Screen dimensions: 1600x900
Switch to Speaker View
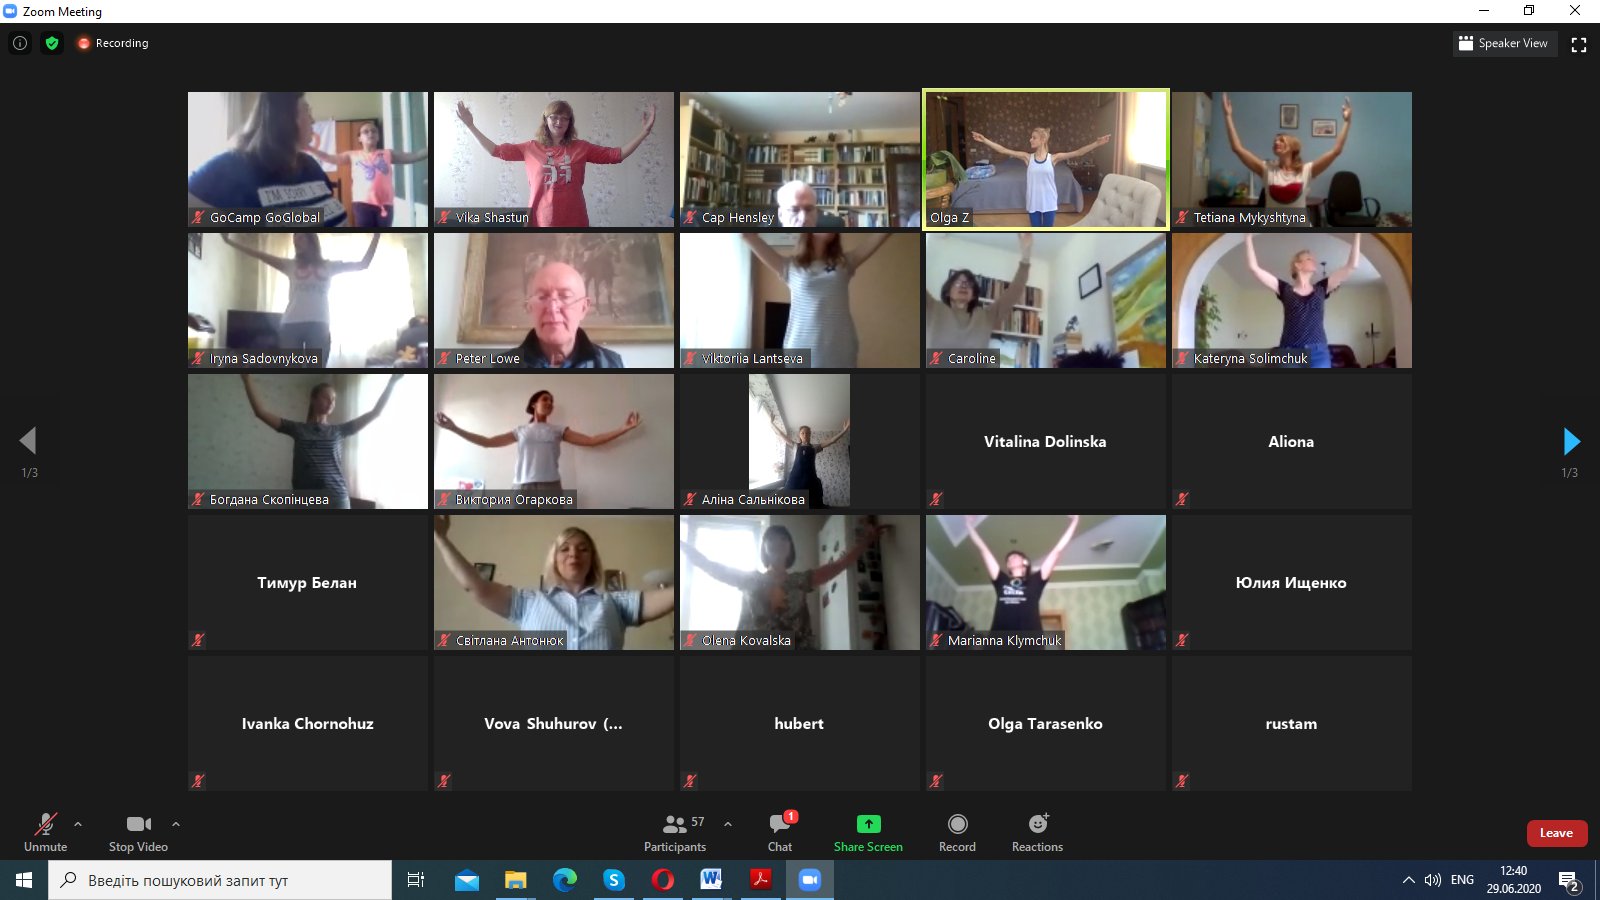pyautogui.click(x=1504, y=43)
